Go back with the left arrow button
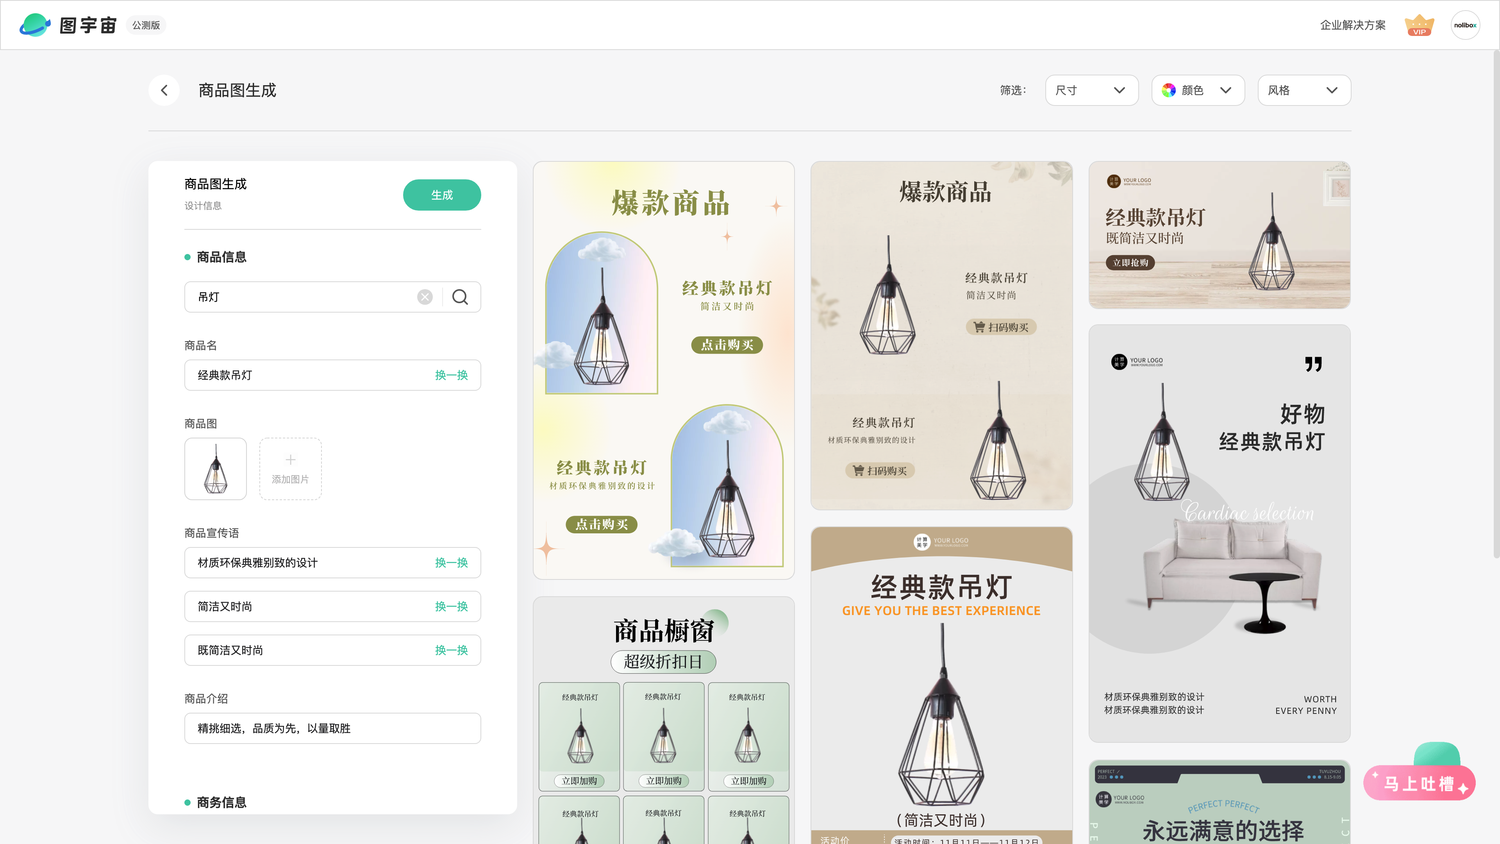This screenshot has height=844, width=1500. tap(164, 90)
